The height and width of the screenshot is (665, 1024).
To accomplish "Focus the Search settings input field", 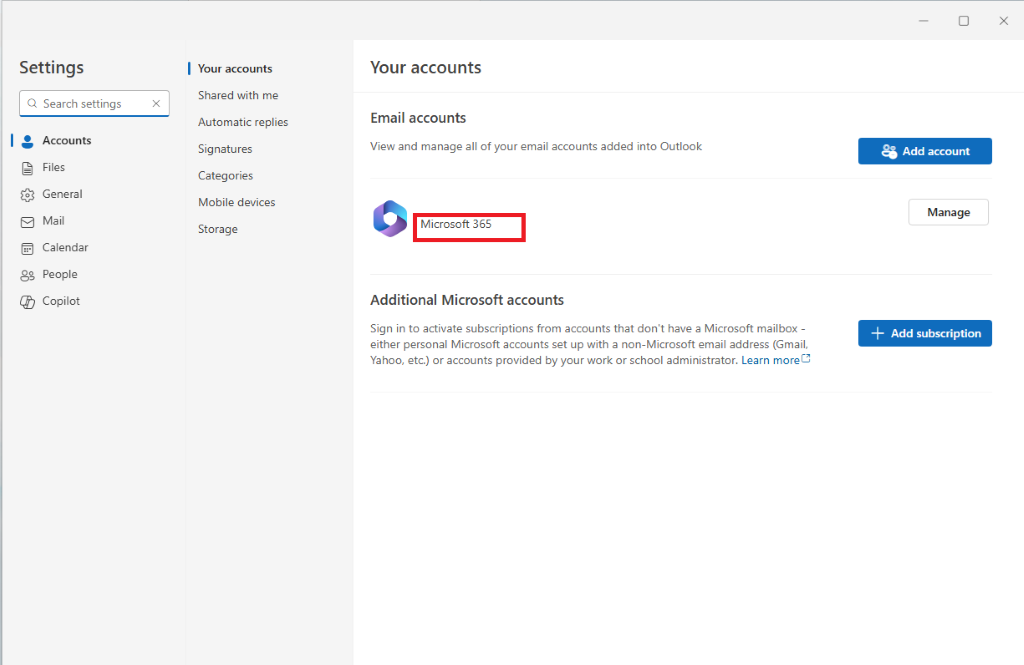I will [94, 103].
